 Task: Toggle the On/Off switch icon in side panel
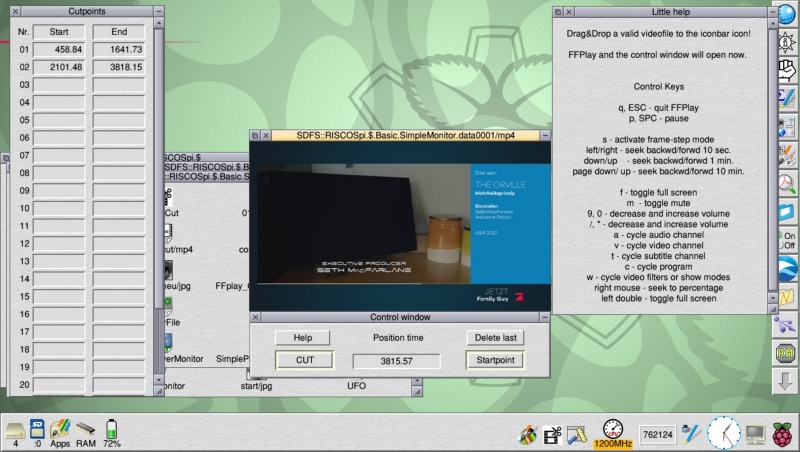787,239
